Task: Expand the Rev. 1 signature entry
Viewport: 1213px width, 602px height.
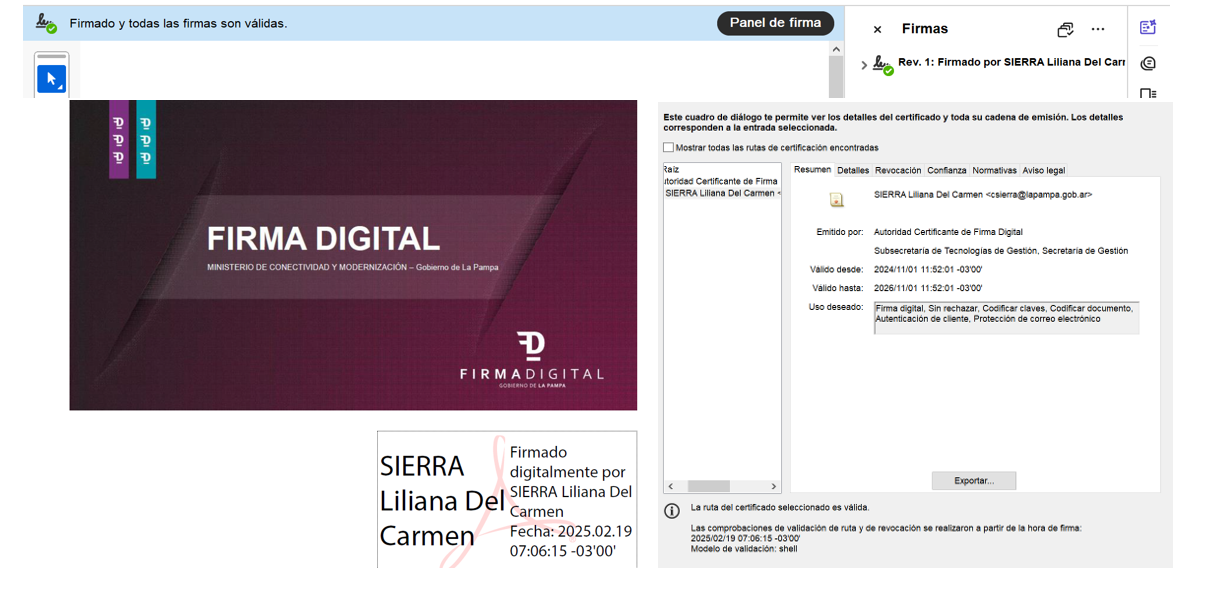Action: coord(864,63)
